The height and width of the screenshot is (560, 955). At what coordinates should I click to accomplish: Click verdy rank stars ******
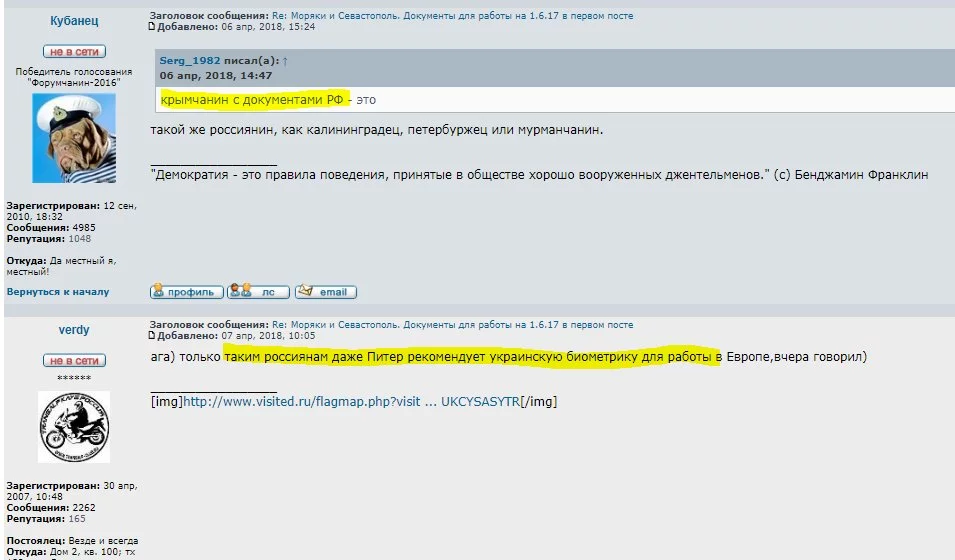click(x=74, y=378)
